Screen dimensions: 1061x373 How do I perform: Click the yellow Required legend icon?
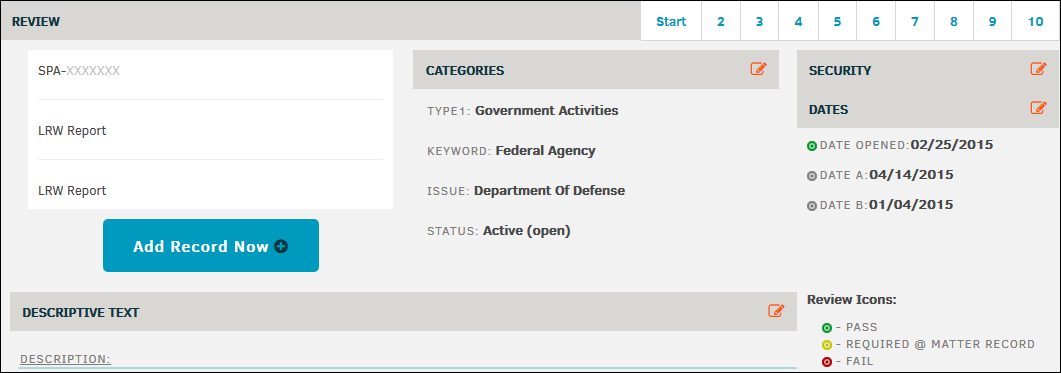pyautogui.click(x=827, y=345)
